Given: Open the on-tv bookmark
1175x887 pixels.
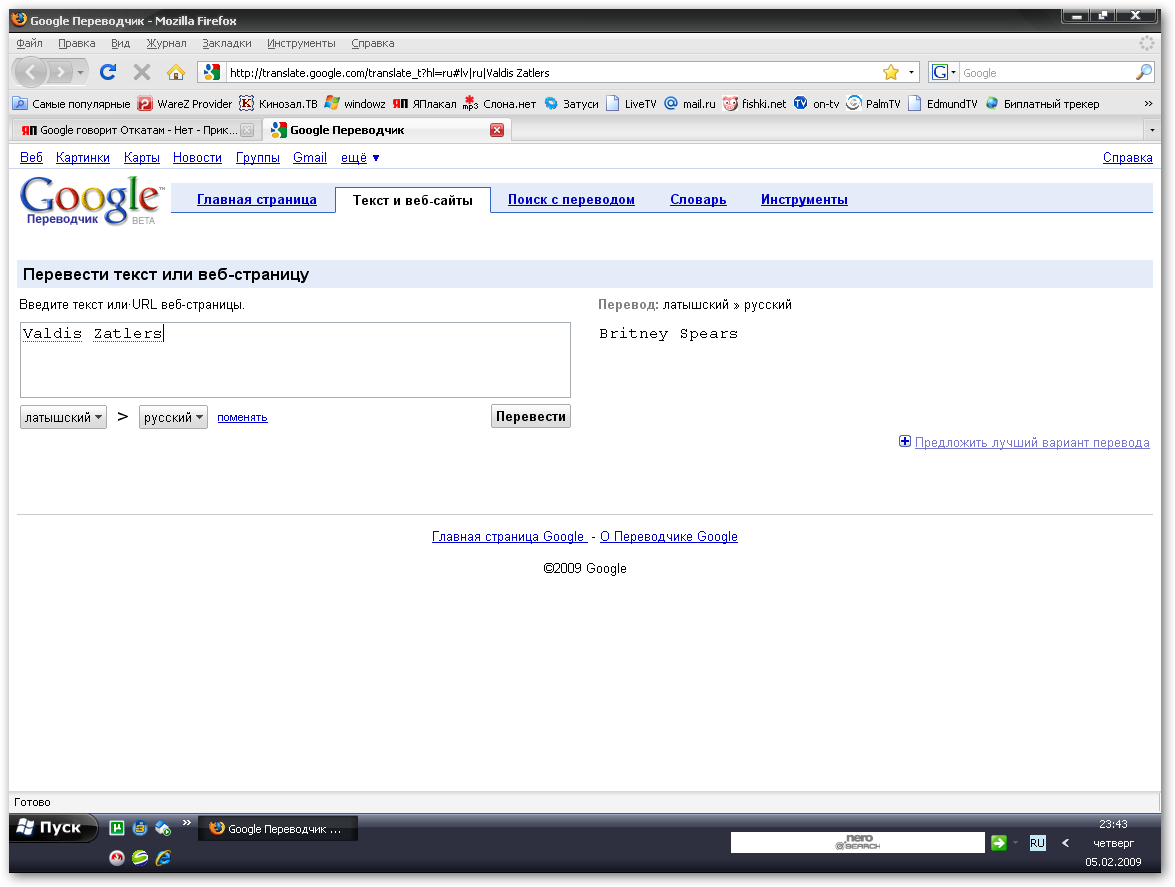Looking at the screenshot, I should [816, 103].
